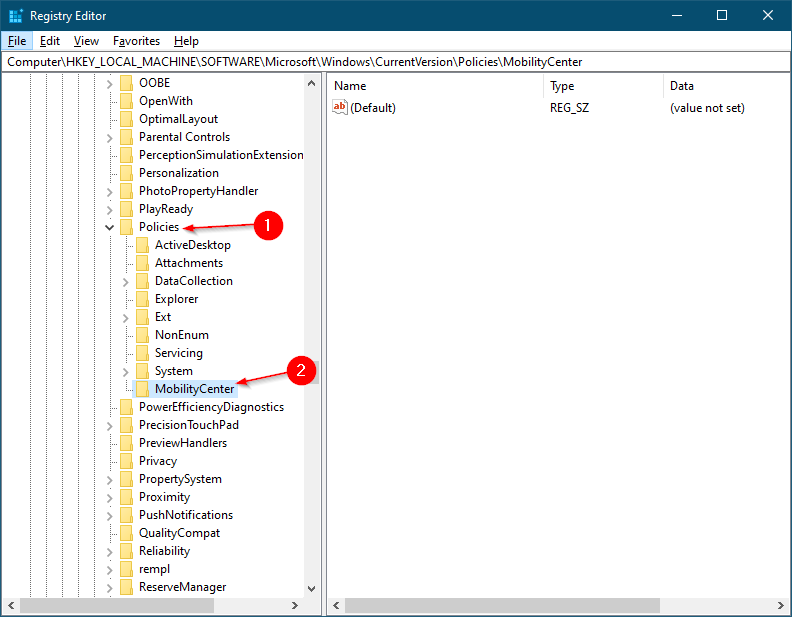Image resolution: width=792 pixels, height=617 pixels.
Task: Select the PlayReady key label
Action: [166, 209]
